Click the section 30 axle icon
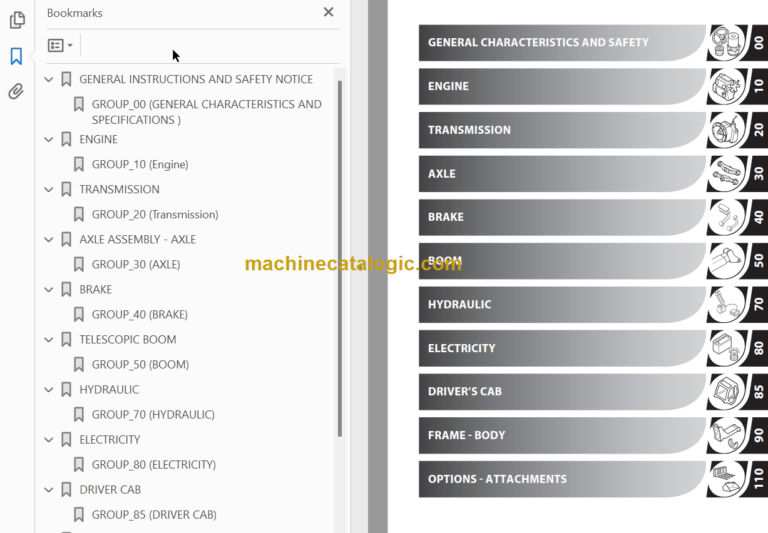768x533 pixels. pos(727,173)
